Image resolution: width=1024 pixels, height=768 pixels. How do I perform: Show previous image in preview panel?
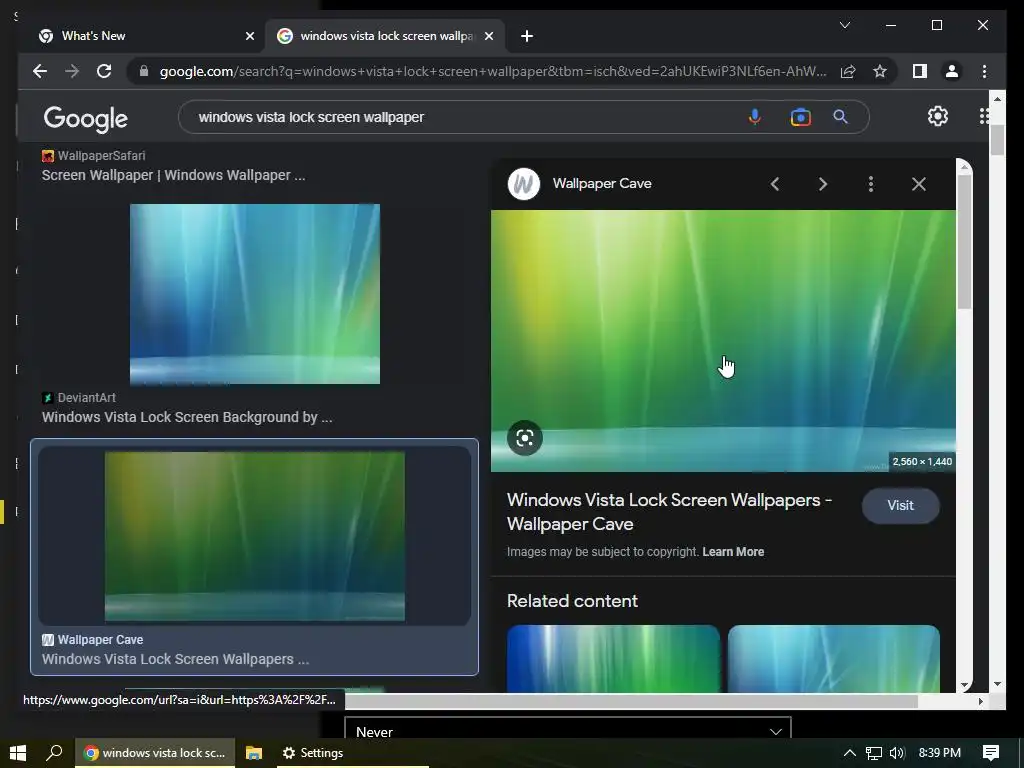pyautogui.click(x=775, y=184)
